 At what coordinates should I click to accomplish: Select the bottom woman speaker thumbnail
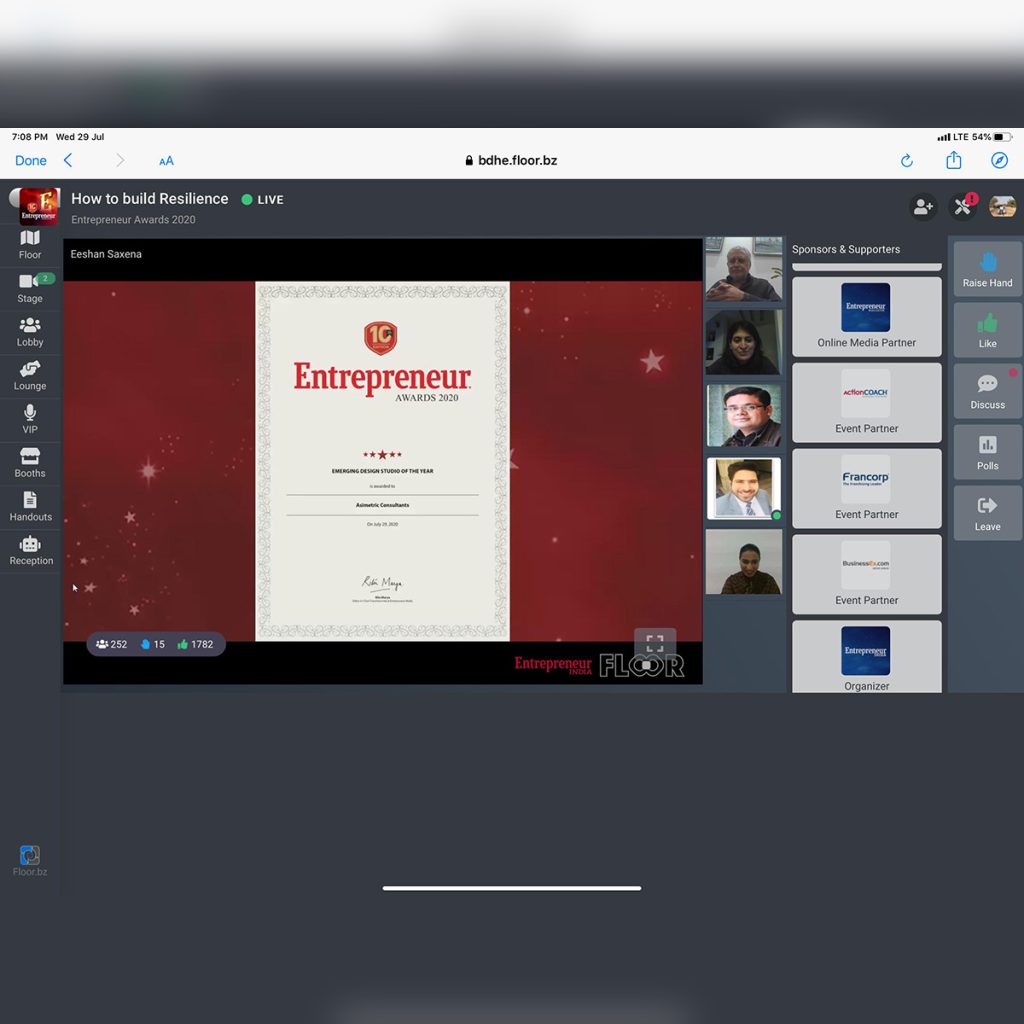tap(744, 562)
